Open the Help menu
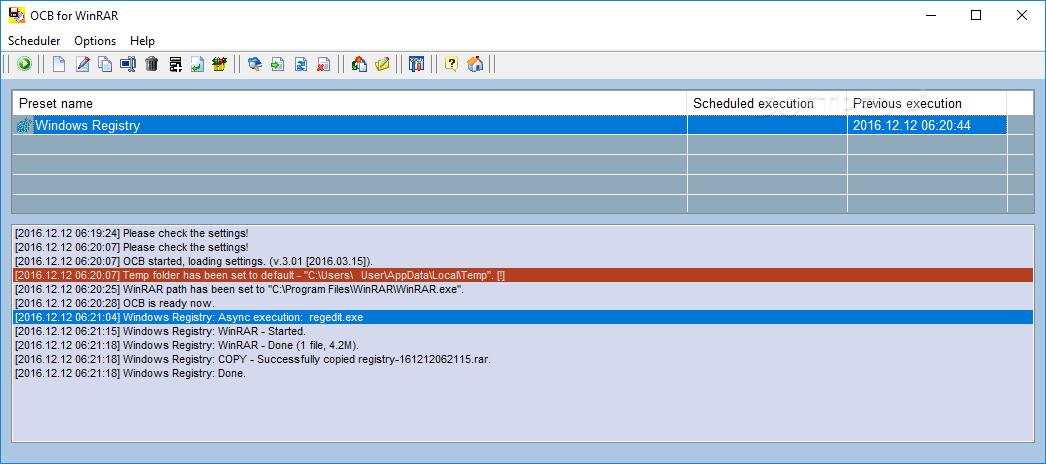1046x464 pixels. [142, 41]
